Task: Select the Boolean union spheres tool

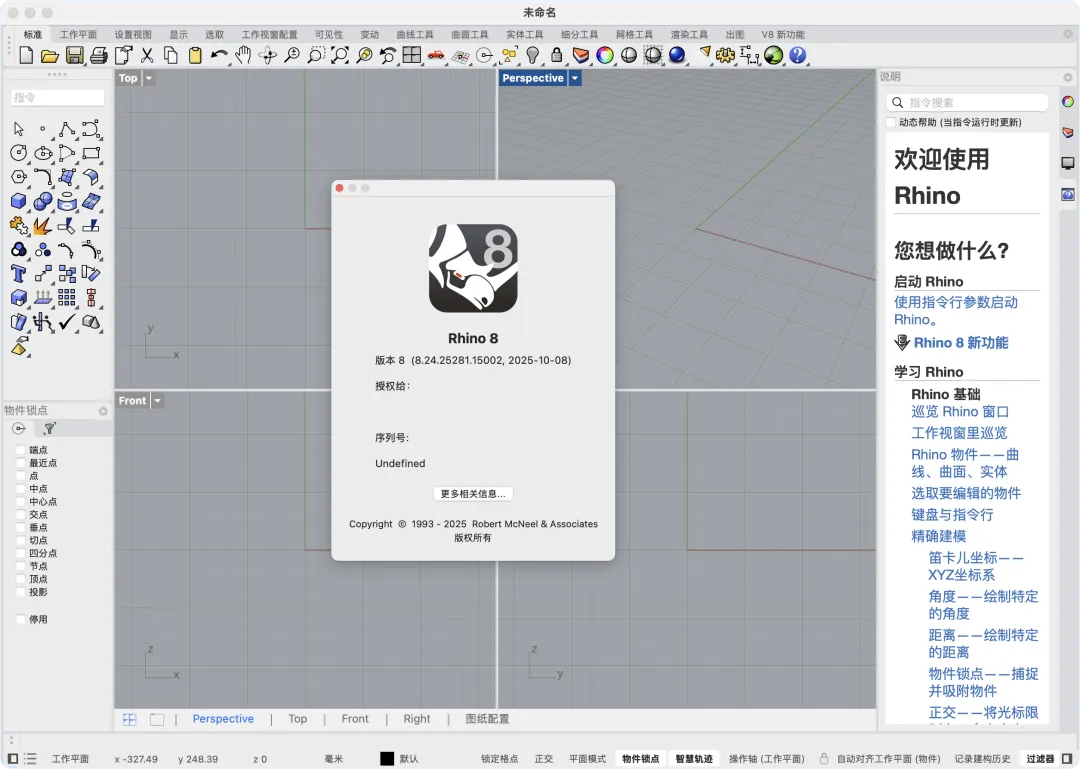Action: pos(43,201)
